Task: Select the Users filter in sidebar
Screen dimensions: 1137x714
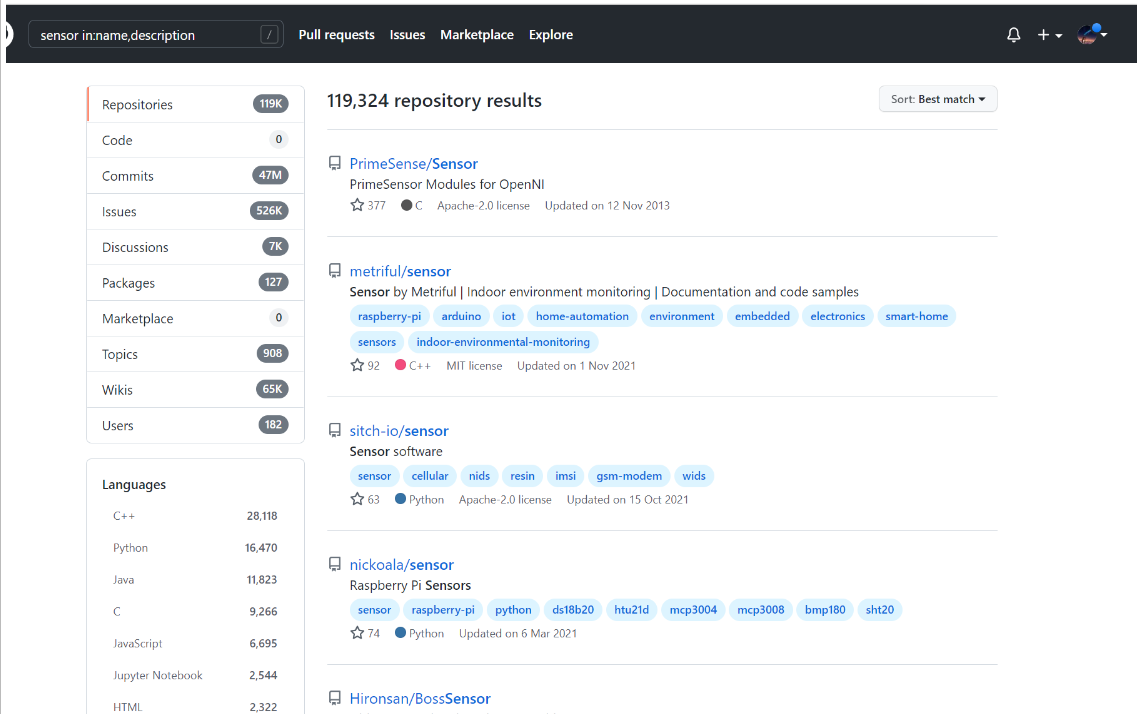Action: coord(195,426)
